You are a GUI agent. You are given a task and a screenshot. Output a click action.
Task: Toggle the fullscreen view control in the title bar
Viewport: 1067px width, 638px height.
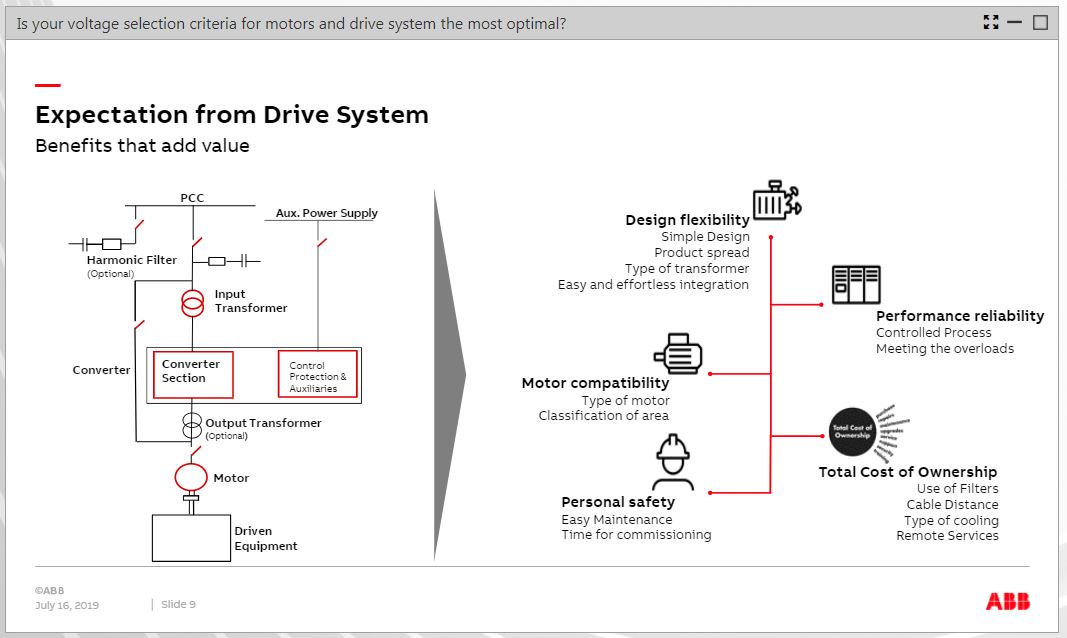991,21
